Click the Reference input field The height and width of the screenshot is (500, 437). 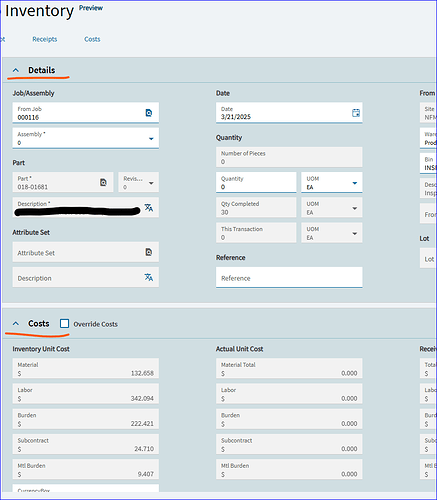(x=289, y=277)
